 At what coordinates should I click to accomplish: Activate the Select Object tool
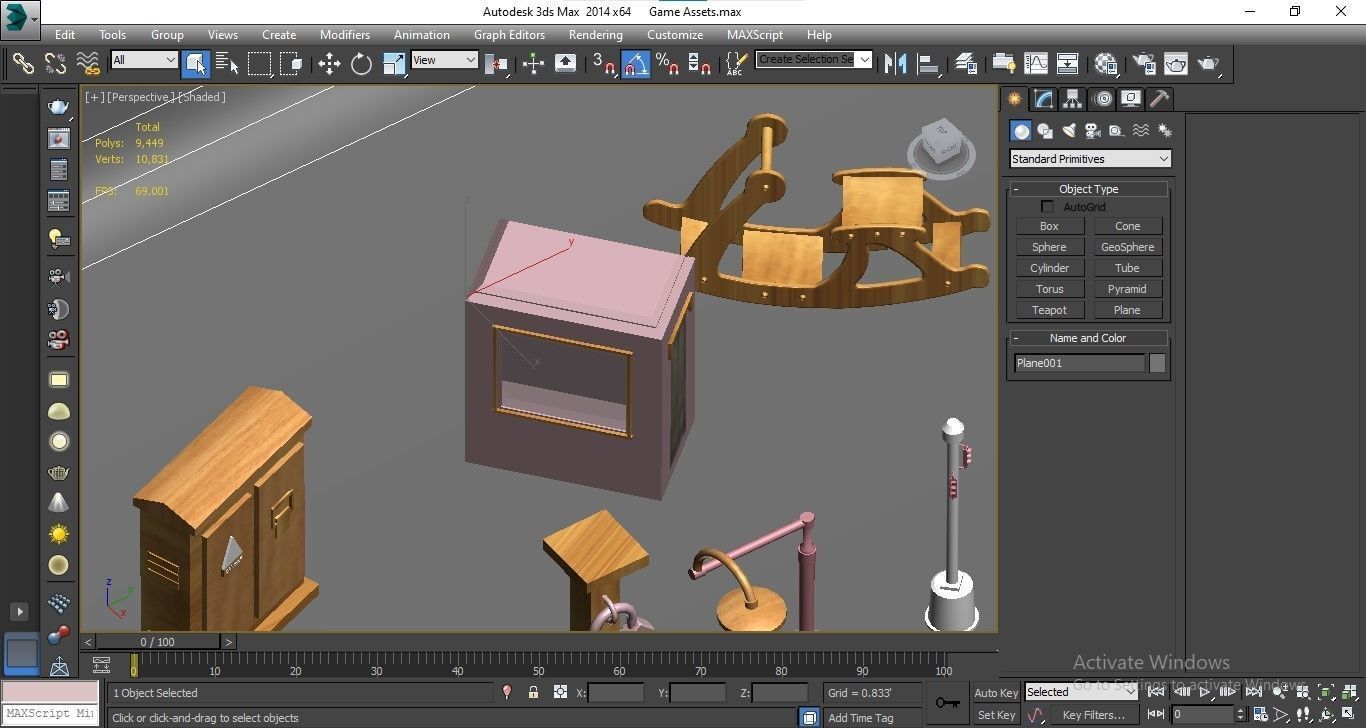196,64
